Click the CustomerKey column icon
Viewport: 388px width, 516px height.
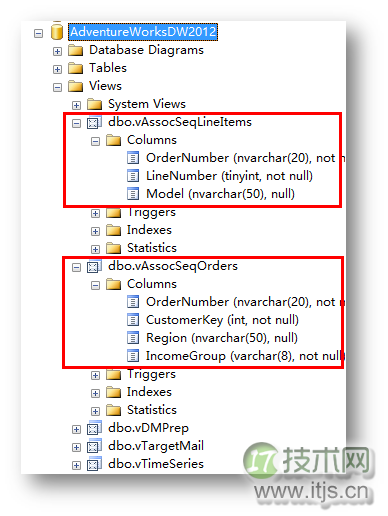point(133,320)
